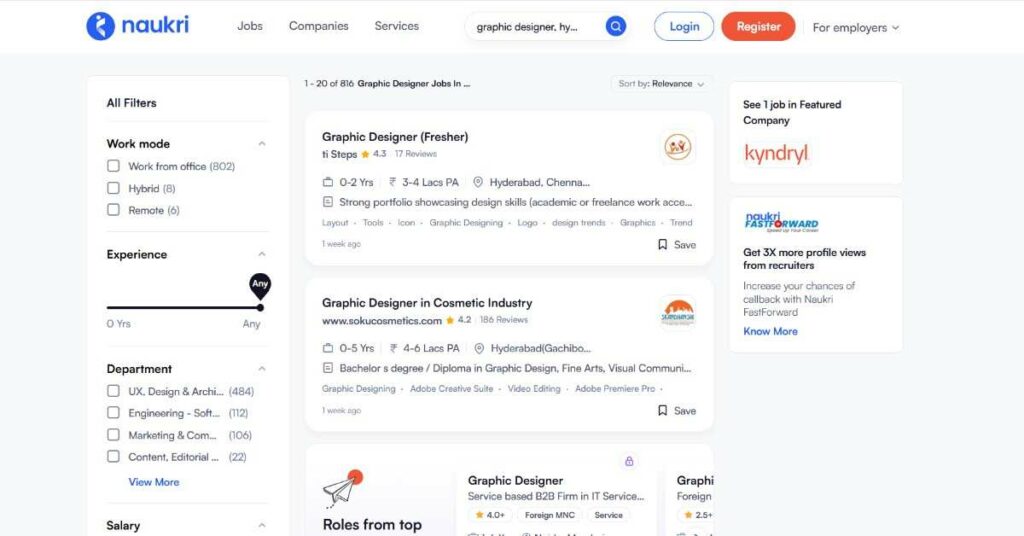Open the Companies menu
Screen dimensions: 1024x536
[319, 26]
